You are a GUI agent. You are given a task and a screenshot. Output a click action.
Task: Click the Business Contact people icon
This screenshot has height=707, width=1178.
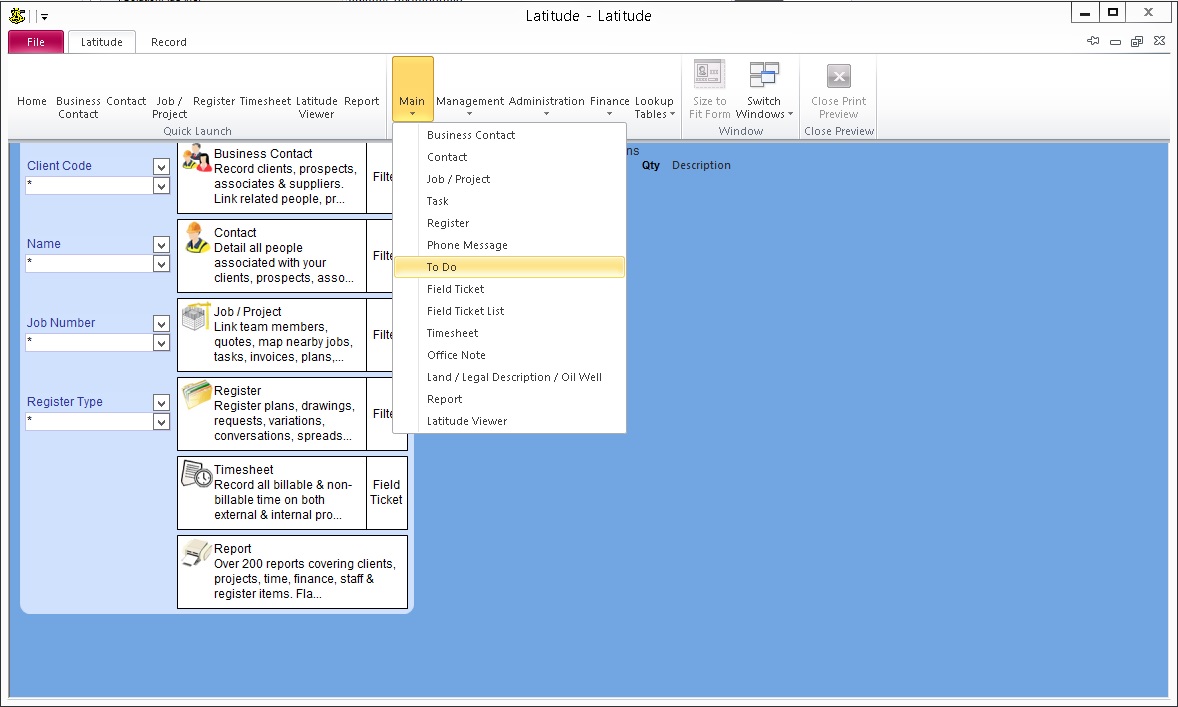coord(197,158)
